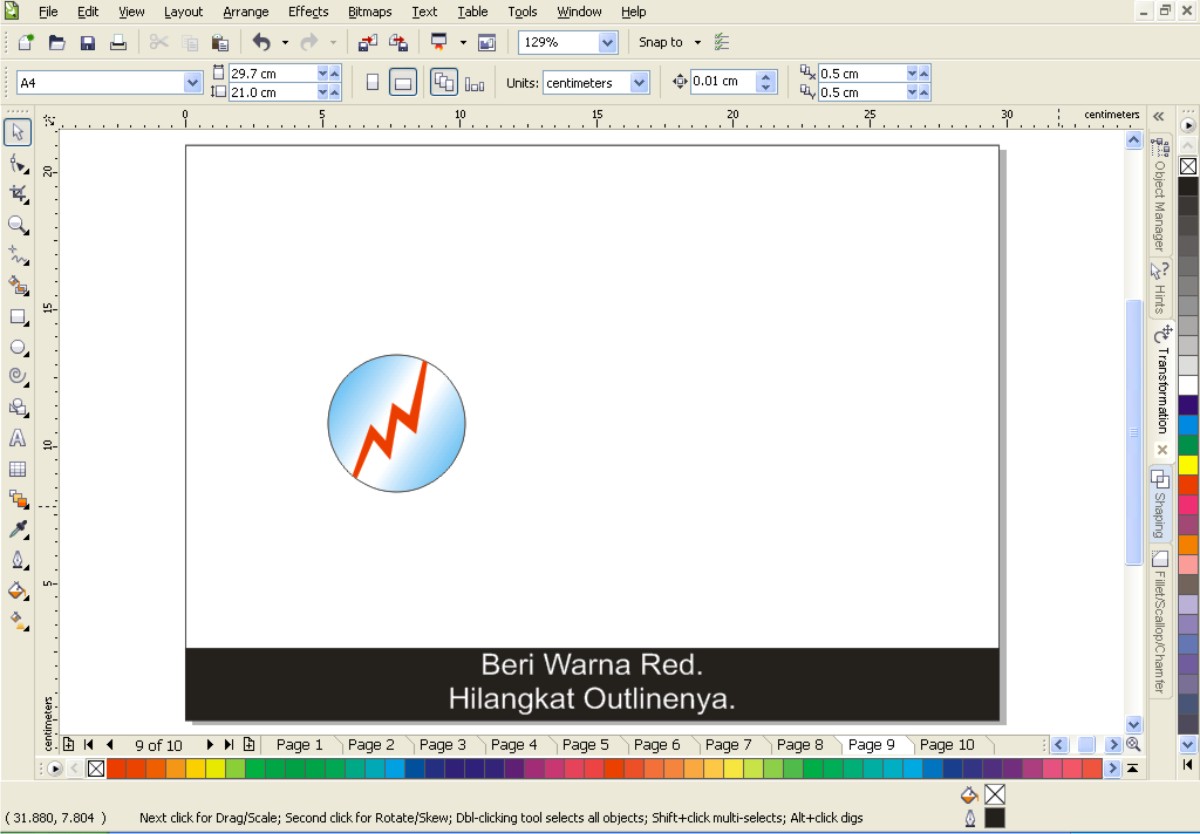Toggle apply layout to all pages
The image size is (1200, 834).
pyautogui.click(x=444, y=83)
